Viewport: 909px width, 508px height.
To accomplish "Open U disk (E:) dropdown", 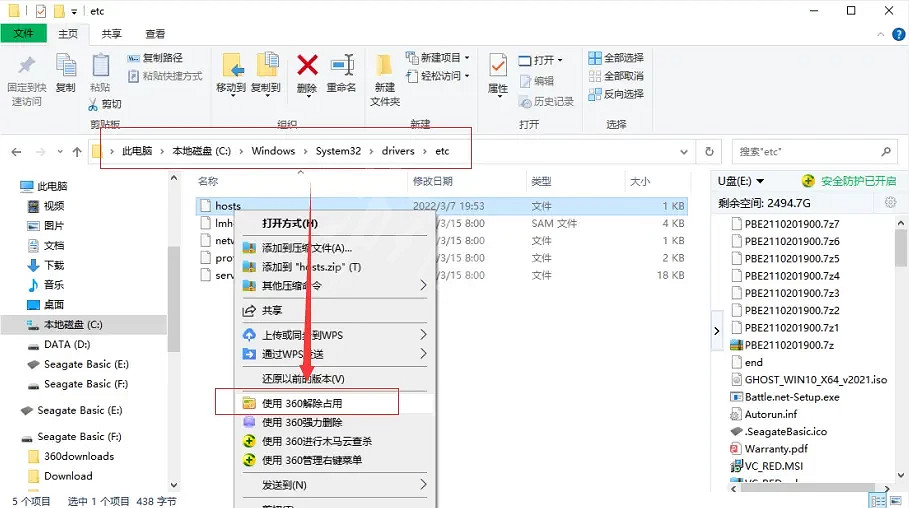I will [741, 181].
